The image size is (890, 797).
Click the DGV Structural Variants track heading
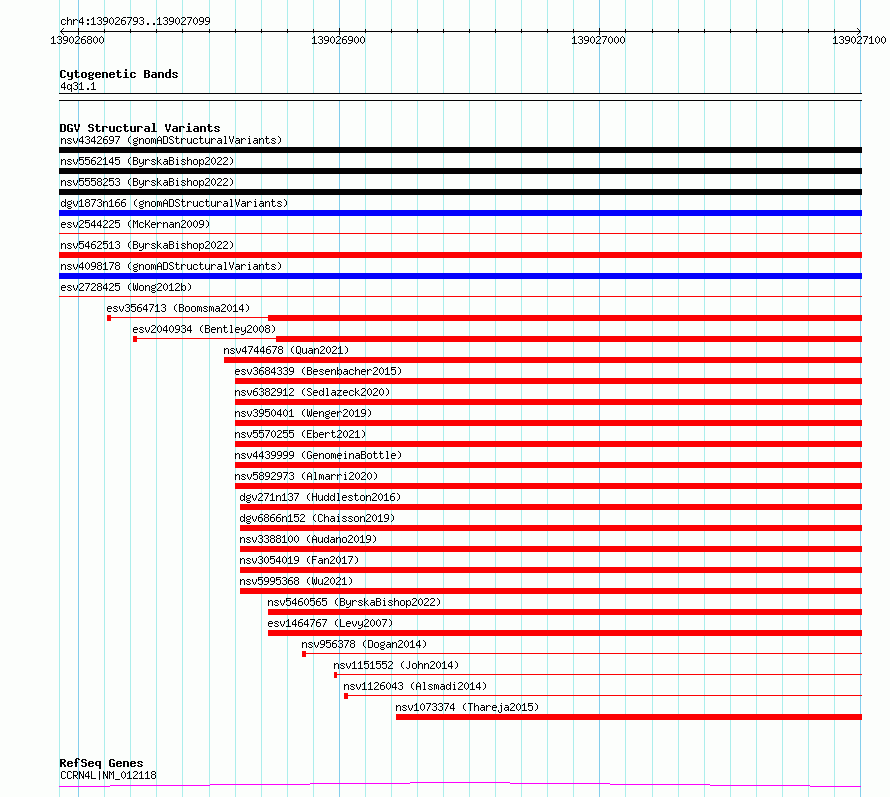coord(140,128)
